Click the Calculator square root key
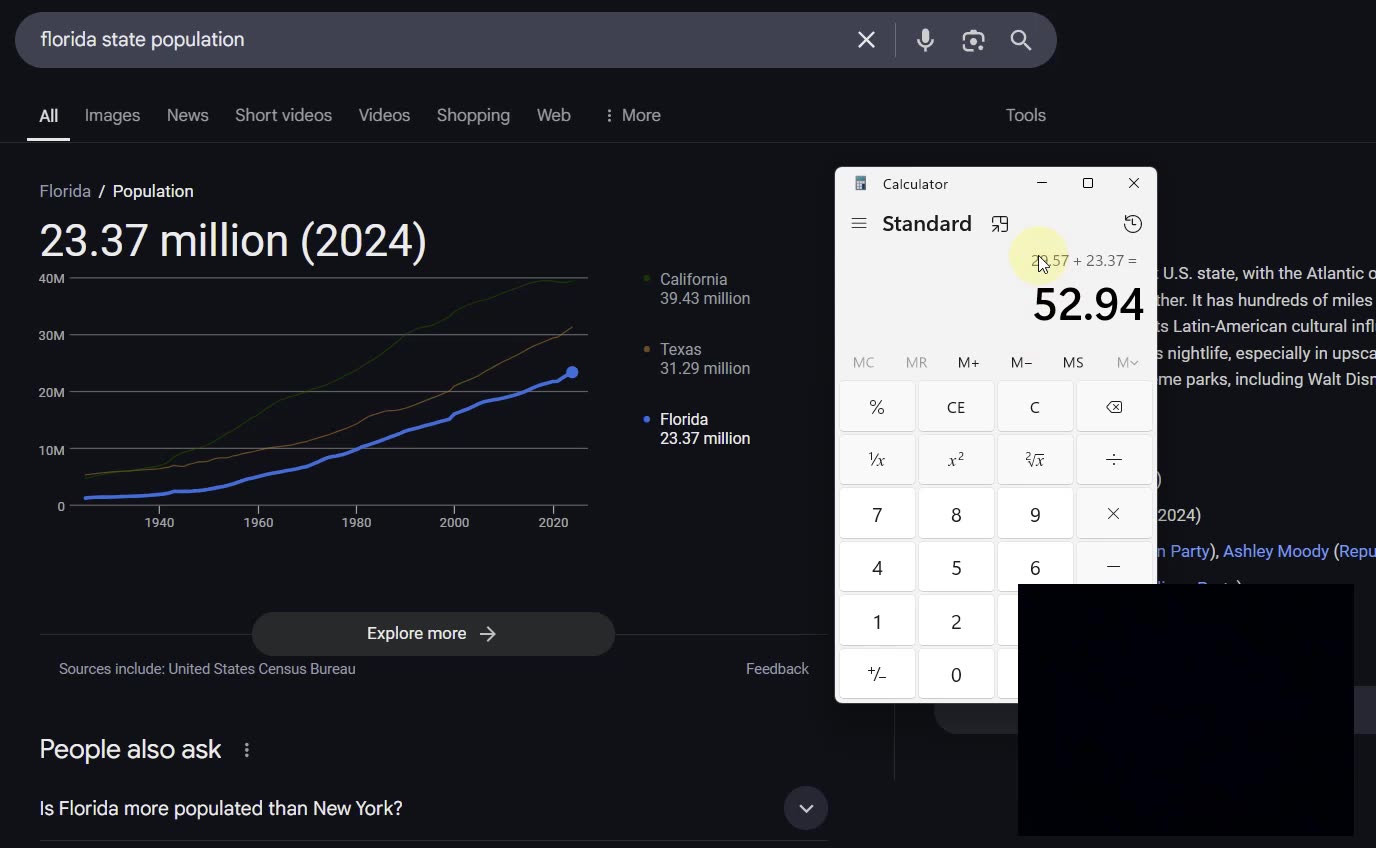1376x848 pixels. click(1035, 460)
